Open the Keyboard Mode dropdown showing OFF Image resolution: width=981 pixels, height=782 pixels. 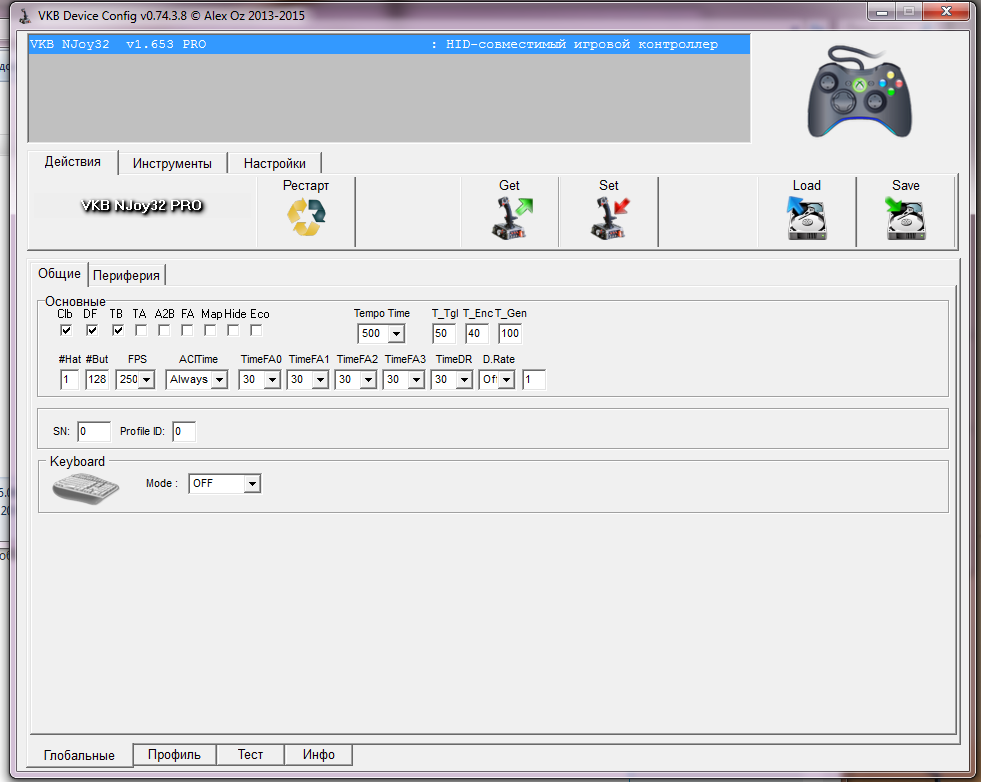point(252,484)
